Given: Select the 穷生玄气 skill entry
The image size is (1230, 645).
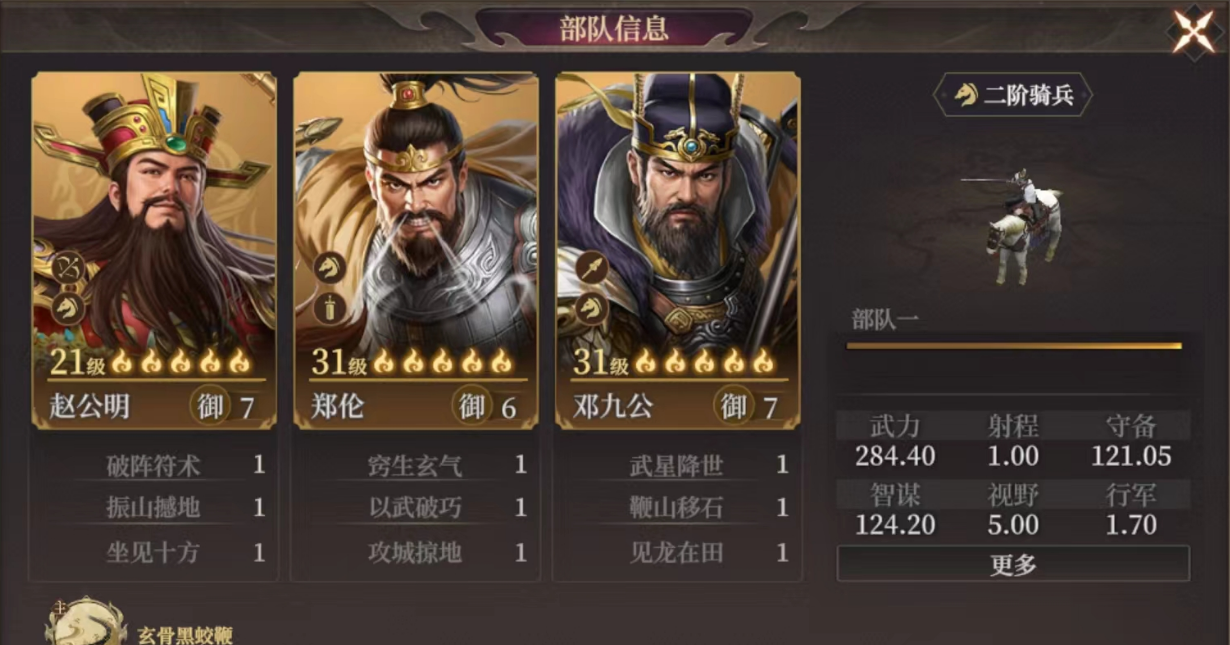Looking at the screenshot, I should coord(416,465).
